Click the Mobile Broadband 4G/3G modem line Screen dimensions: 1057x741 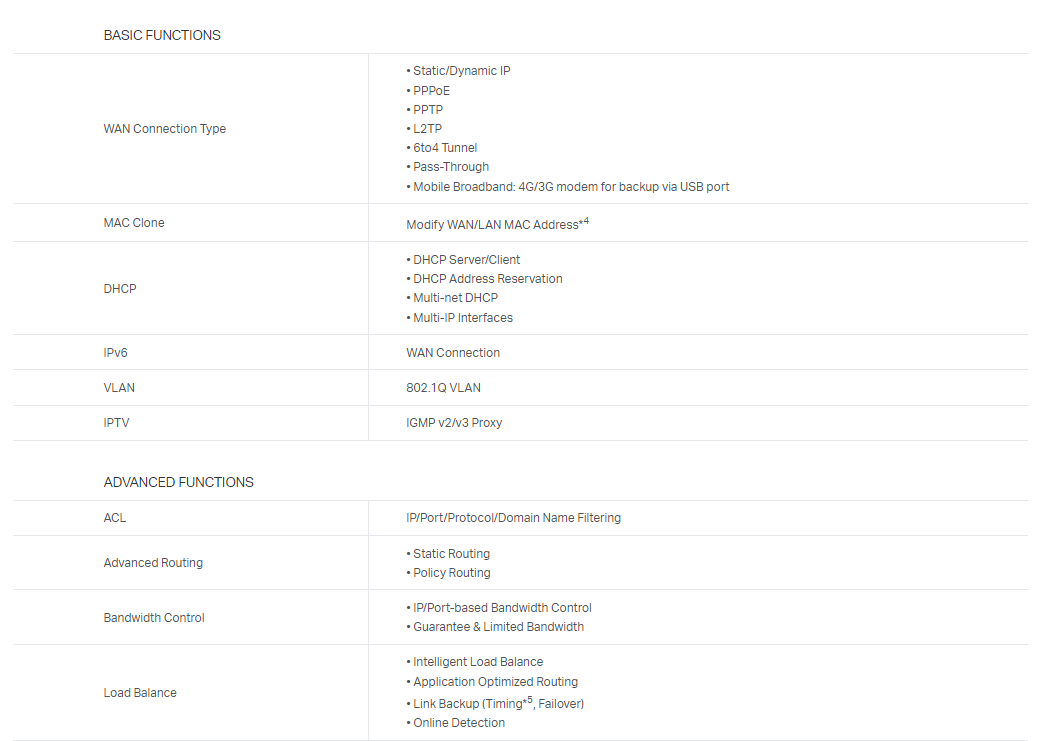coord(570,187)
